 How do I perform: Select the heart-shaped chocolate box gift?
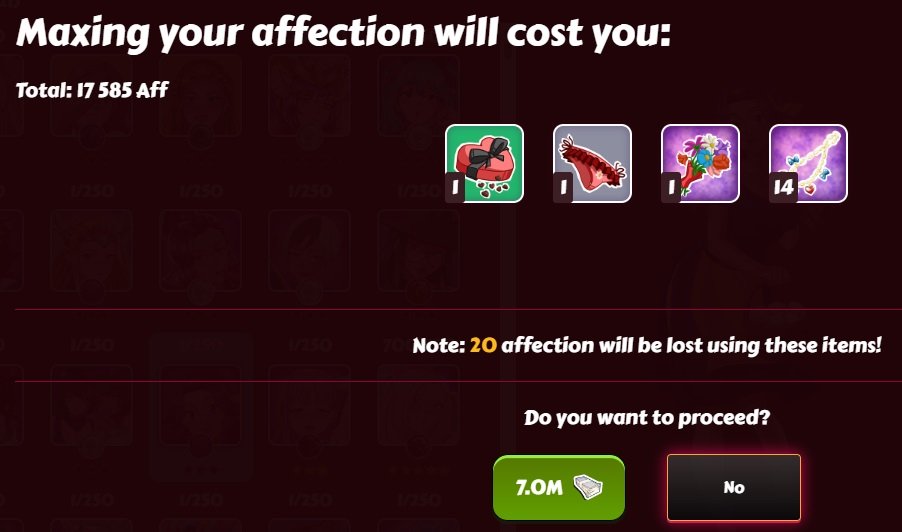pos(484,163)
